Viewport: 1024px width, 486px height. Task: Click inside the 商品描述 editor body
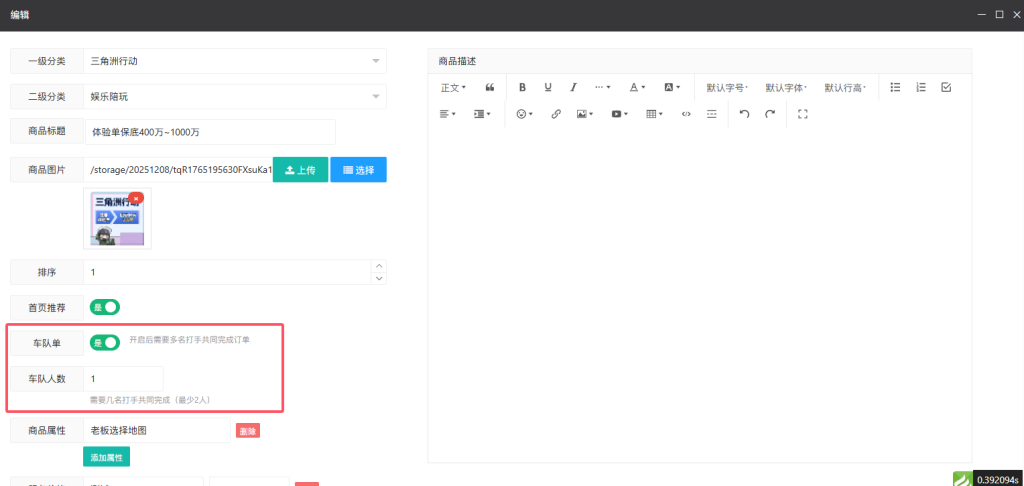click(x=699, y=294)
